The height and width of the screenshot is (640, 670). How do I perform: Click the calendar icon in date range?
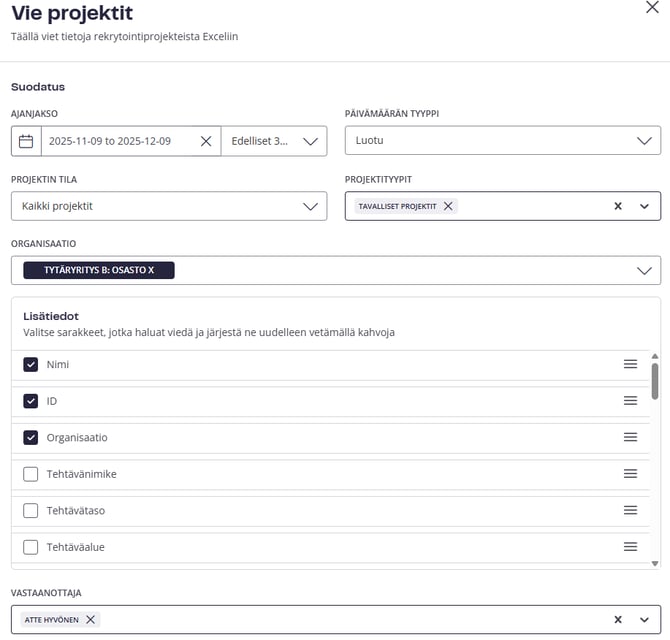[26, 141]
